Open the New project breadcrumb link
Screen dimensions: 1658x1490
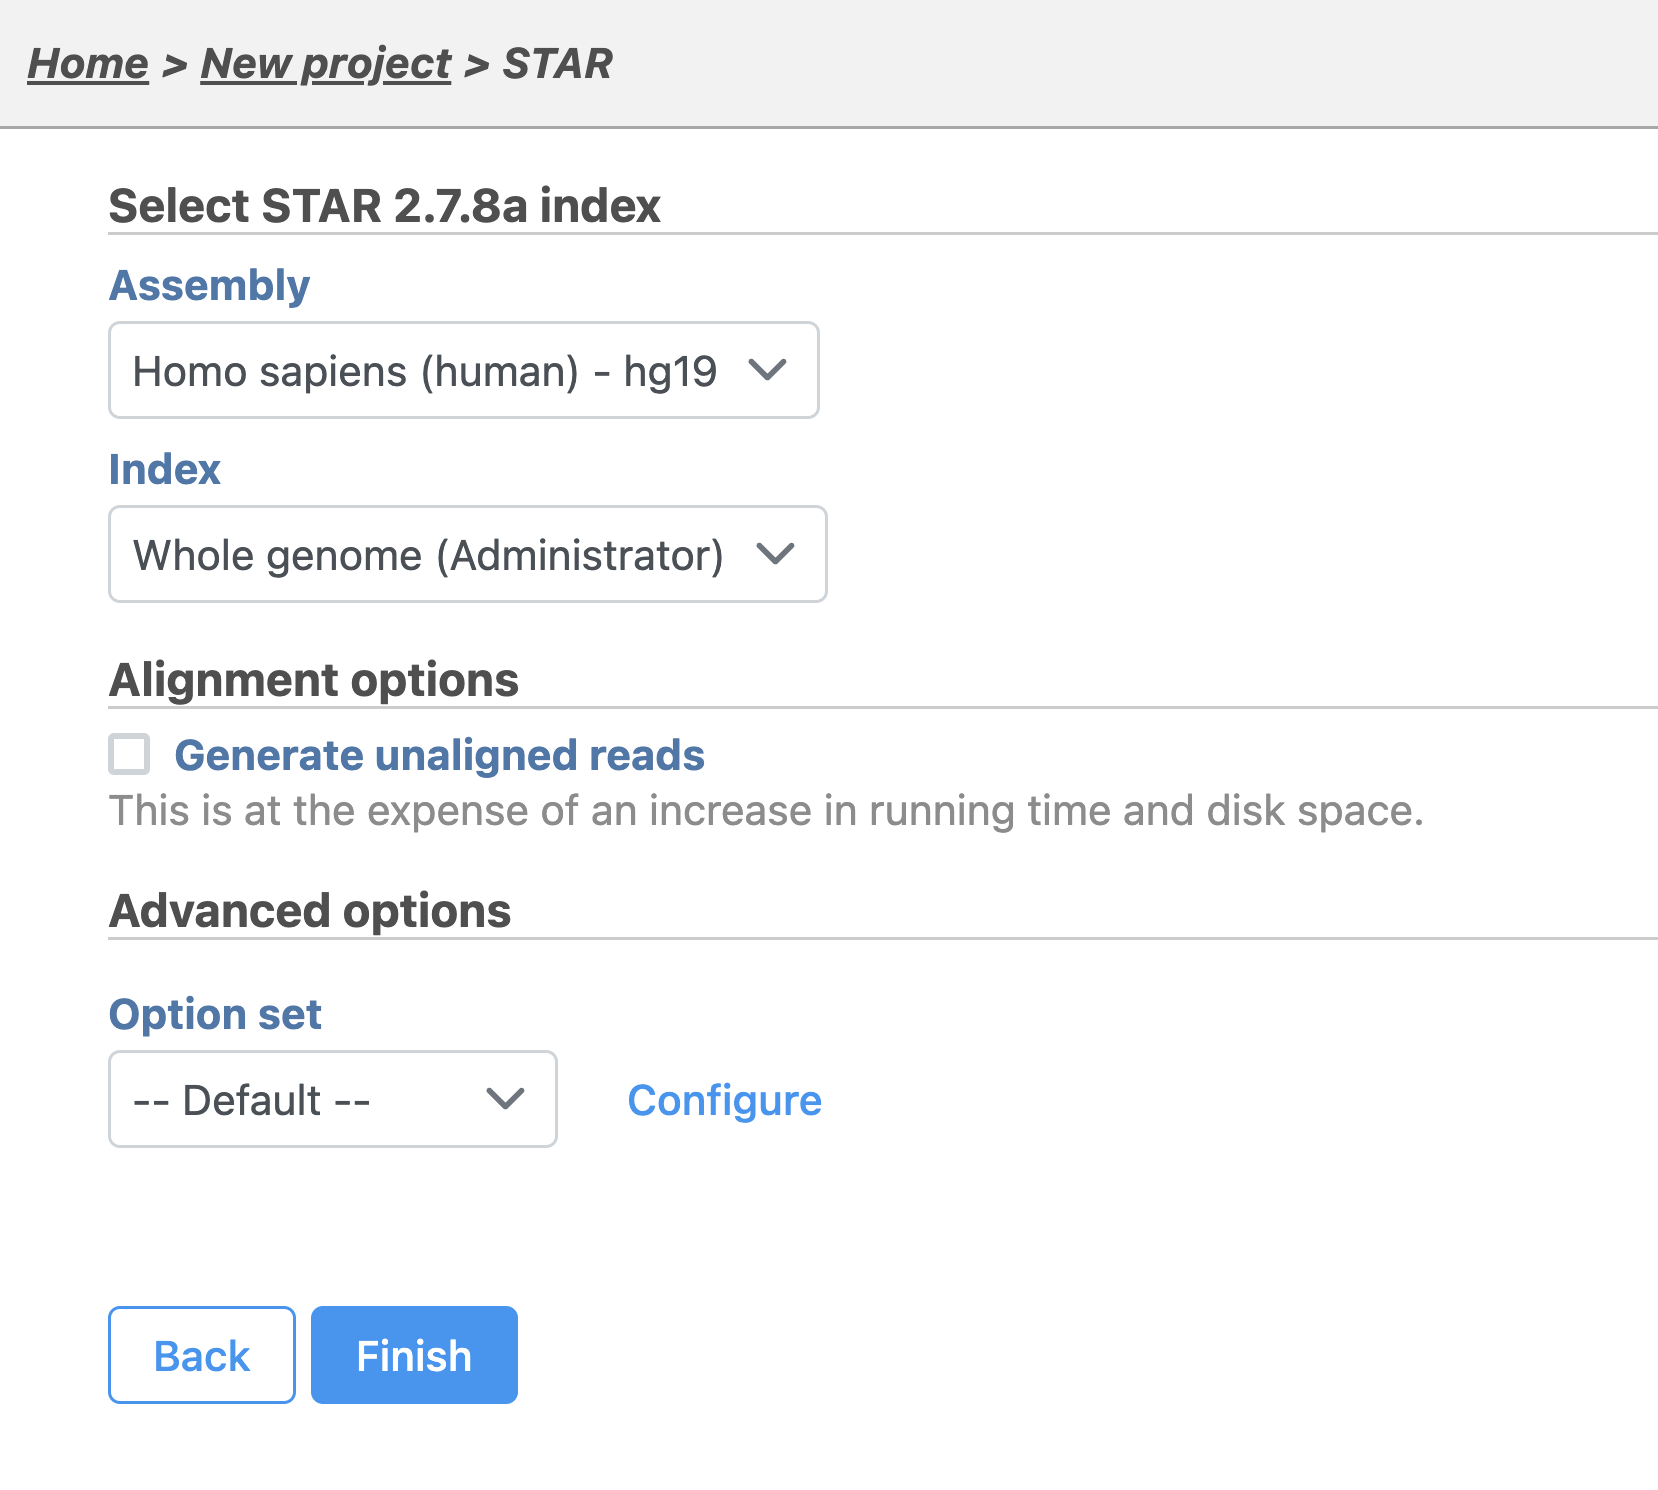point(325,64)
